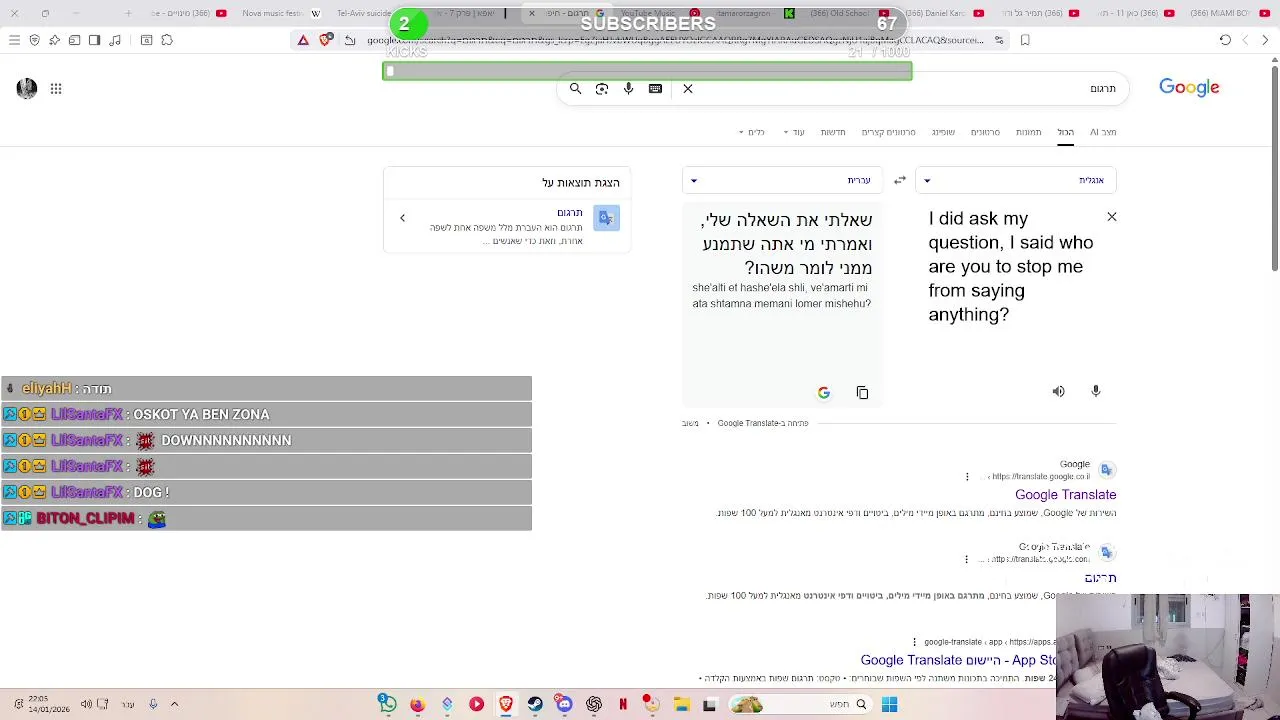Open Brave hamburger menu
The image size is (1280, 720).
(14, 40)
